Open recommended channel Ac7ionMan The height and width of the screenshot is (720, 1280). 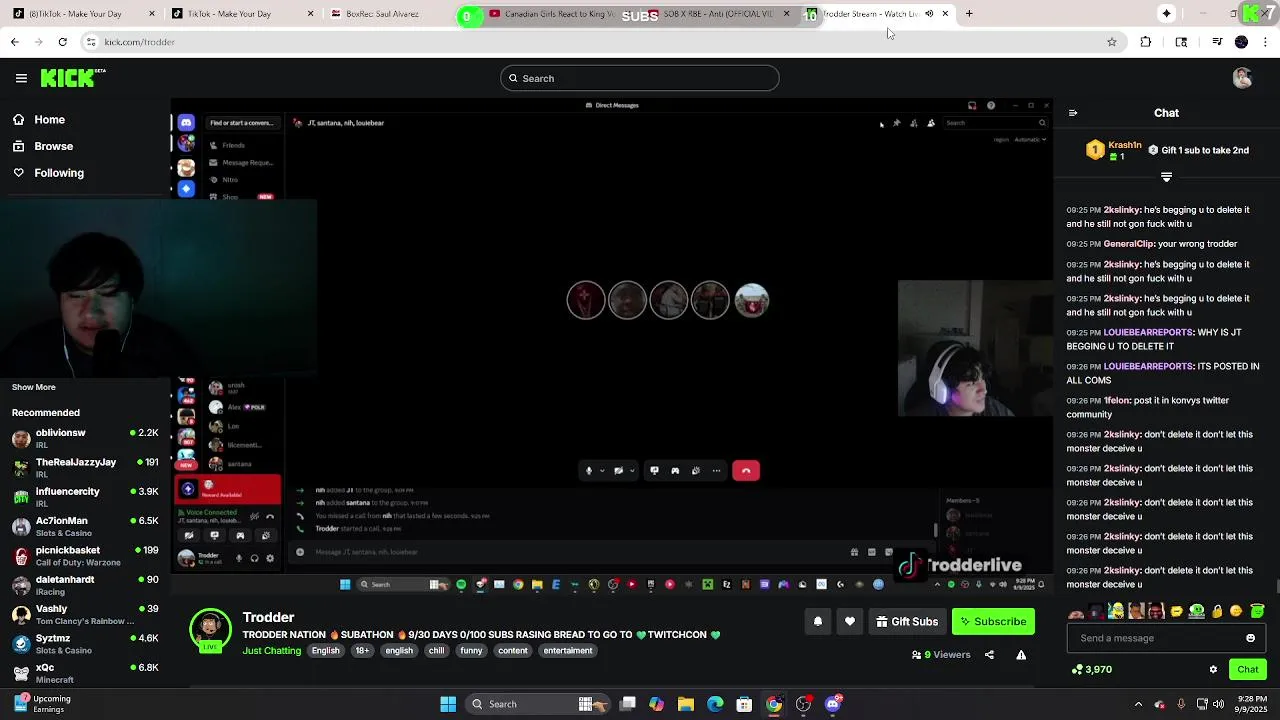[85, 526]
